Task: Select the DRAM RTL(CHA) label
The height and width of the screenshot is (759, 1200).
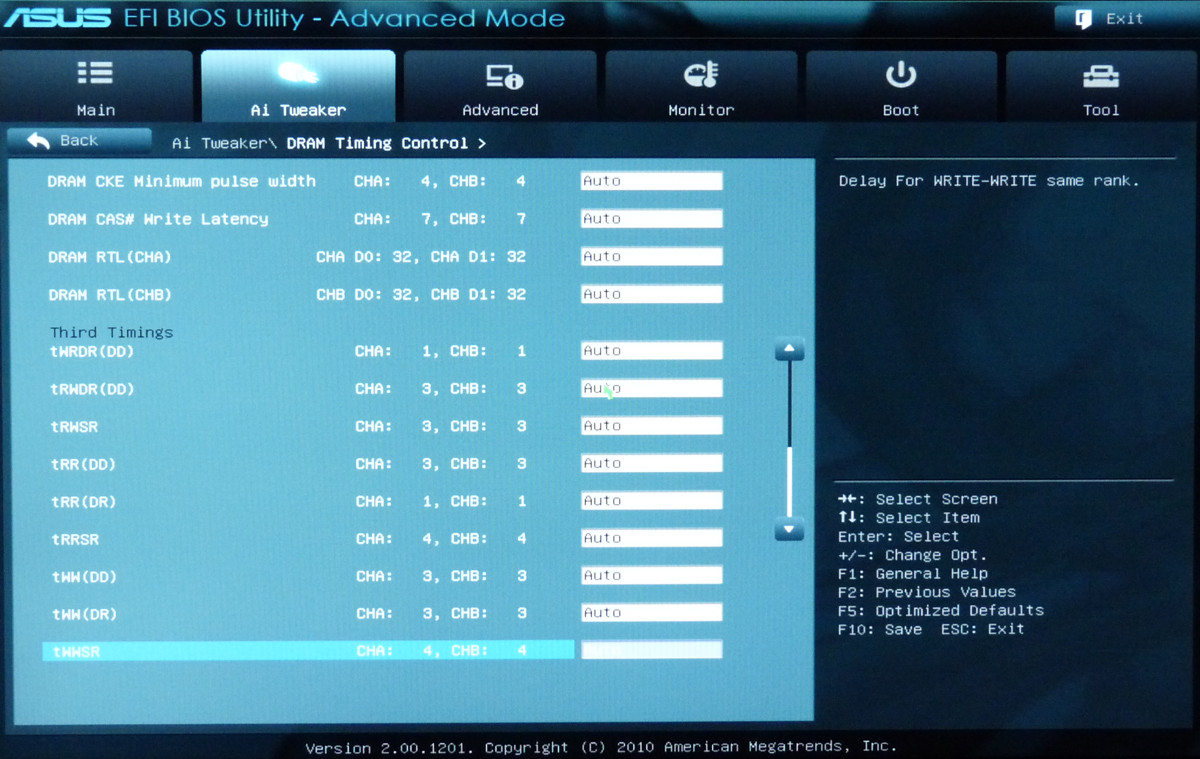Action: click(x=110, y=257)
